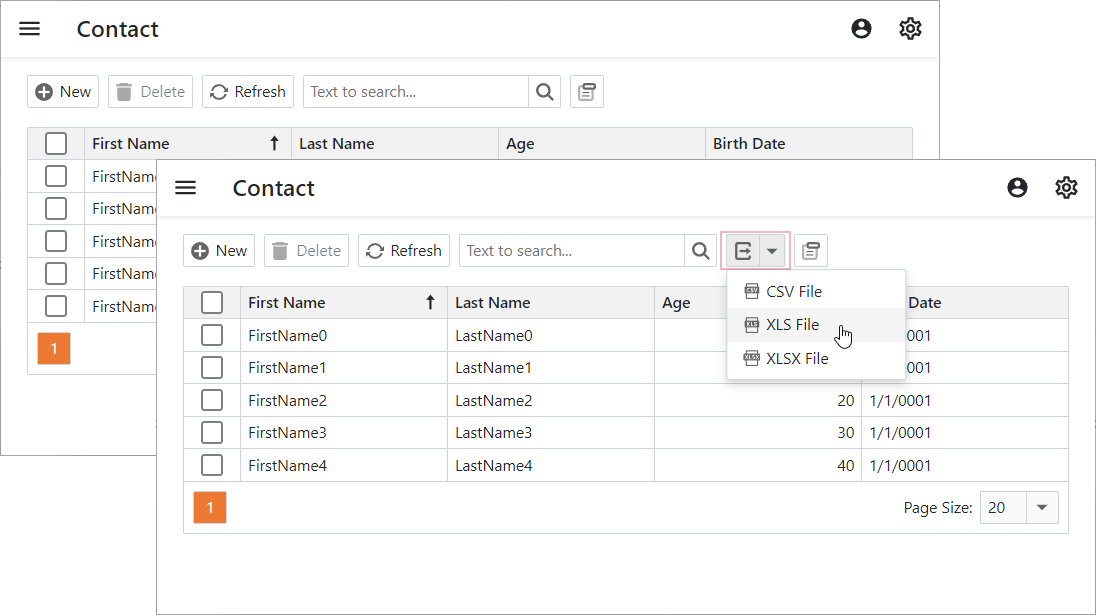Go to page 1 in back window
Image resolution: width=1096 pixels, height=615 pixels.
coord(54,349)
